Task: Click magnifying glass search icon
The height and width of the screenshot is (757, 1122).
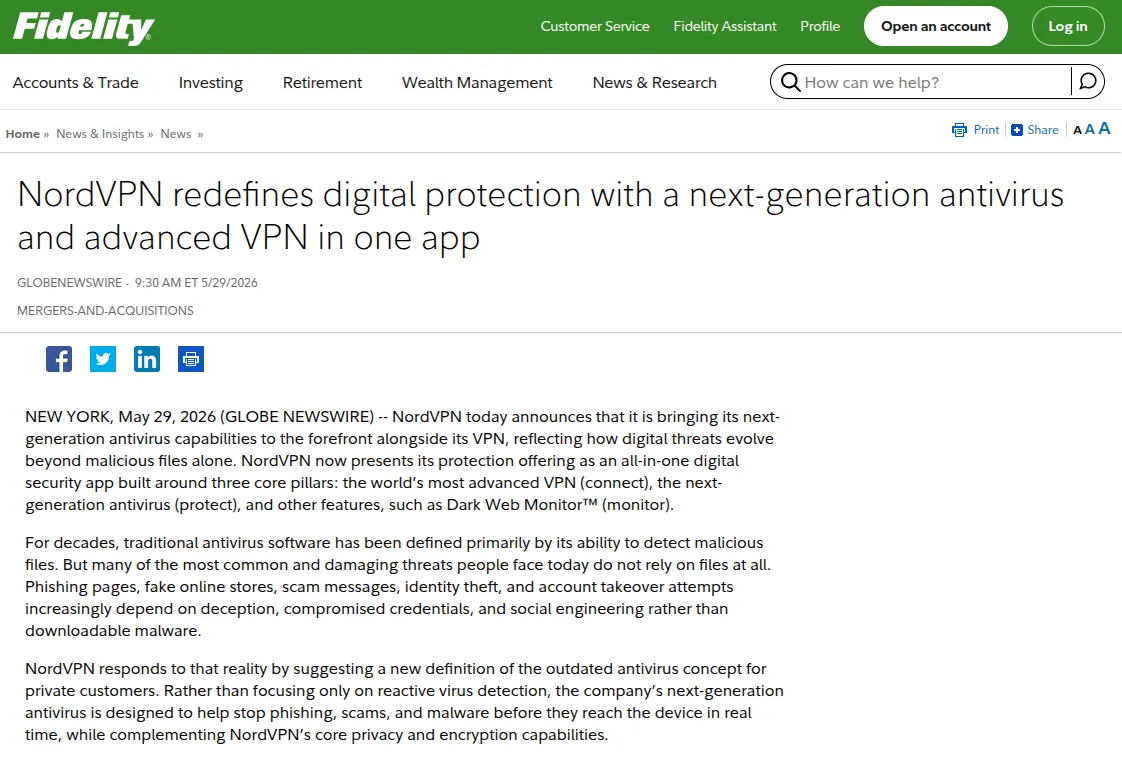Action: [x=791, y=82]
